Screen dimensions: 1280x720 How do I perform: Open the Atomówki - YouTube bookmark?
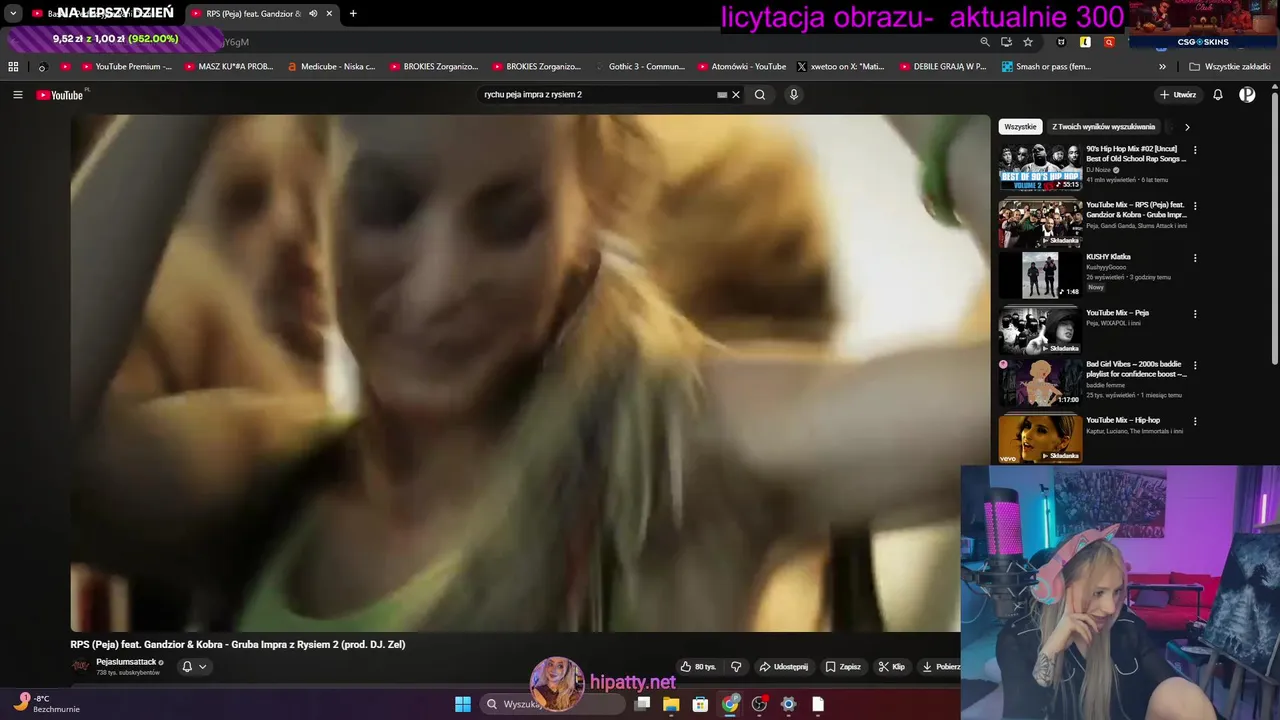[742, 67]
